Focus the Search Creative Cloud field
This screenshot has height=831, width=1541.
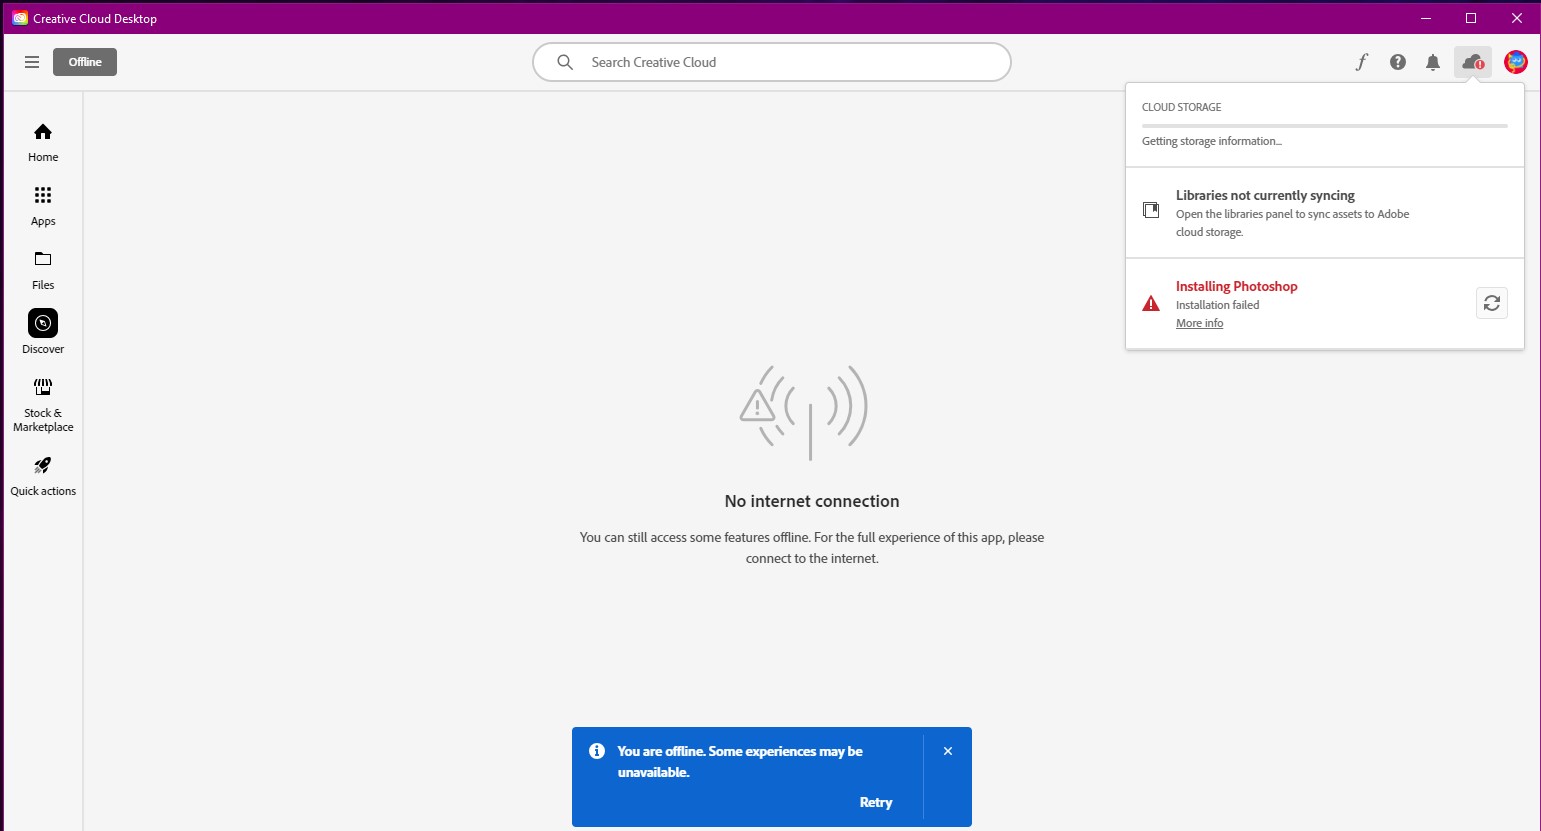click(772, 62)
